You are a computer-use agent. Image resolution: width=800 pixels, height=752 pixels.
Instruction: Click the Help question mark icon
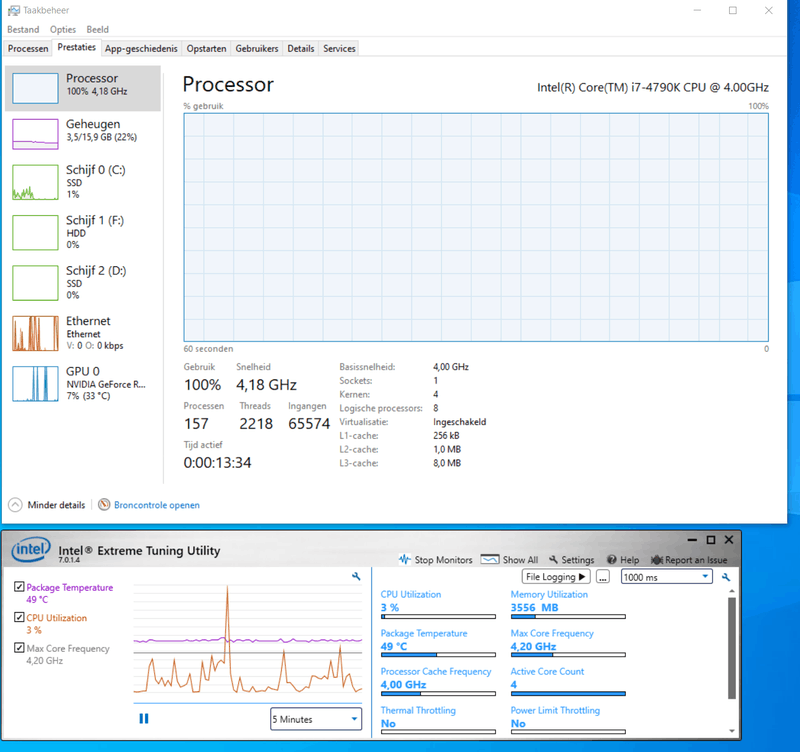pyautogui.click(x=612, y=560)
